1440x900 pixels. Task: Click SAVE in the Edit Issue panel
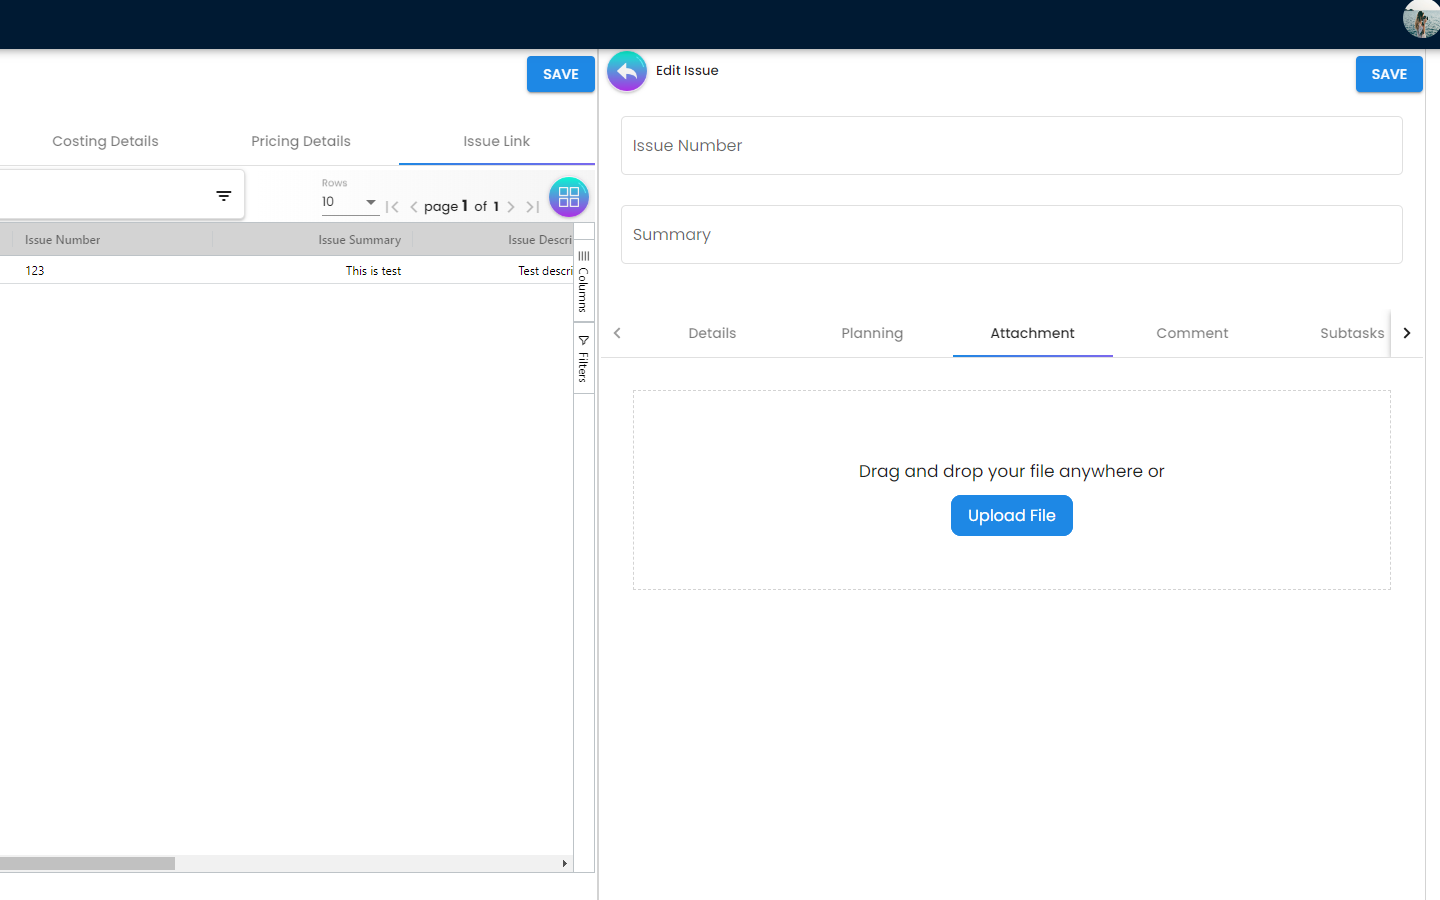click(x=1388, y=74)
